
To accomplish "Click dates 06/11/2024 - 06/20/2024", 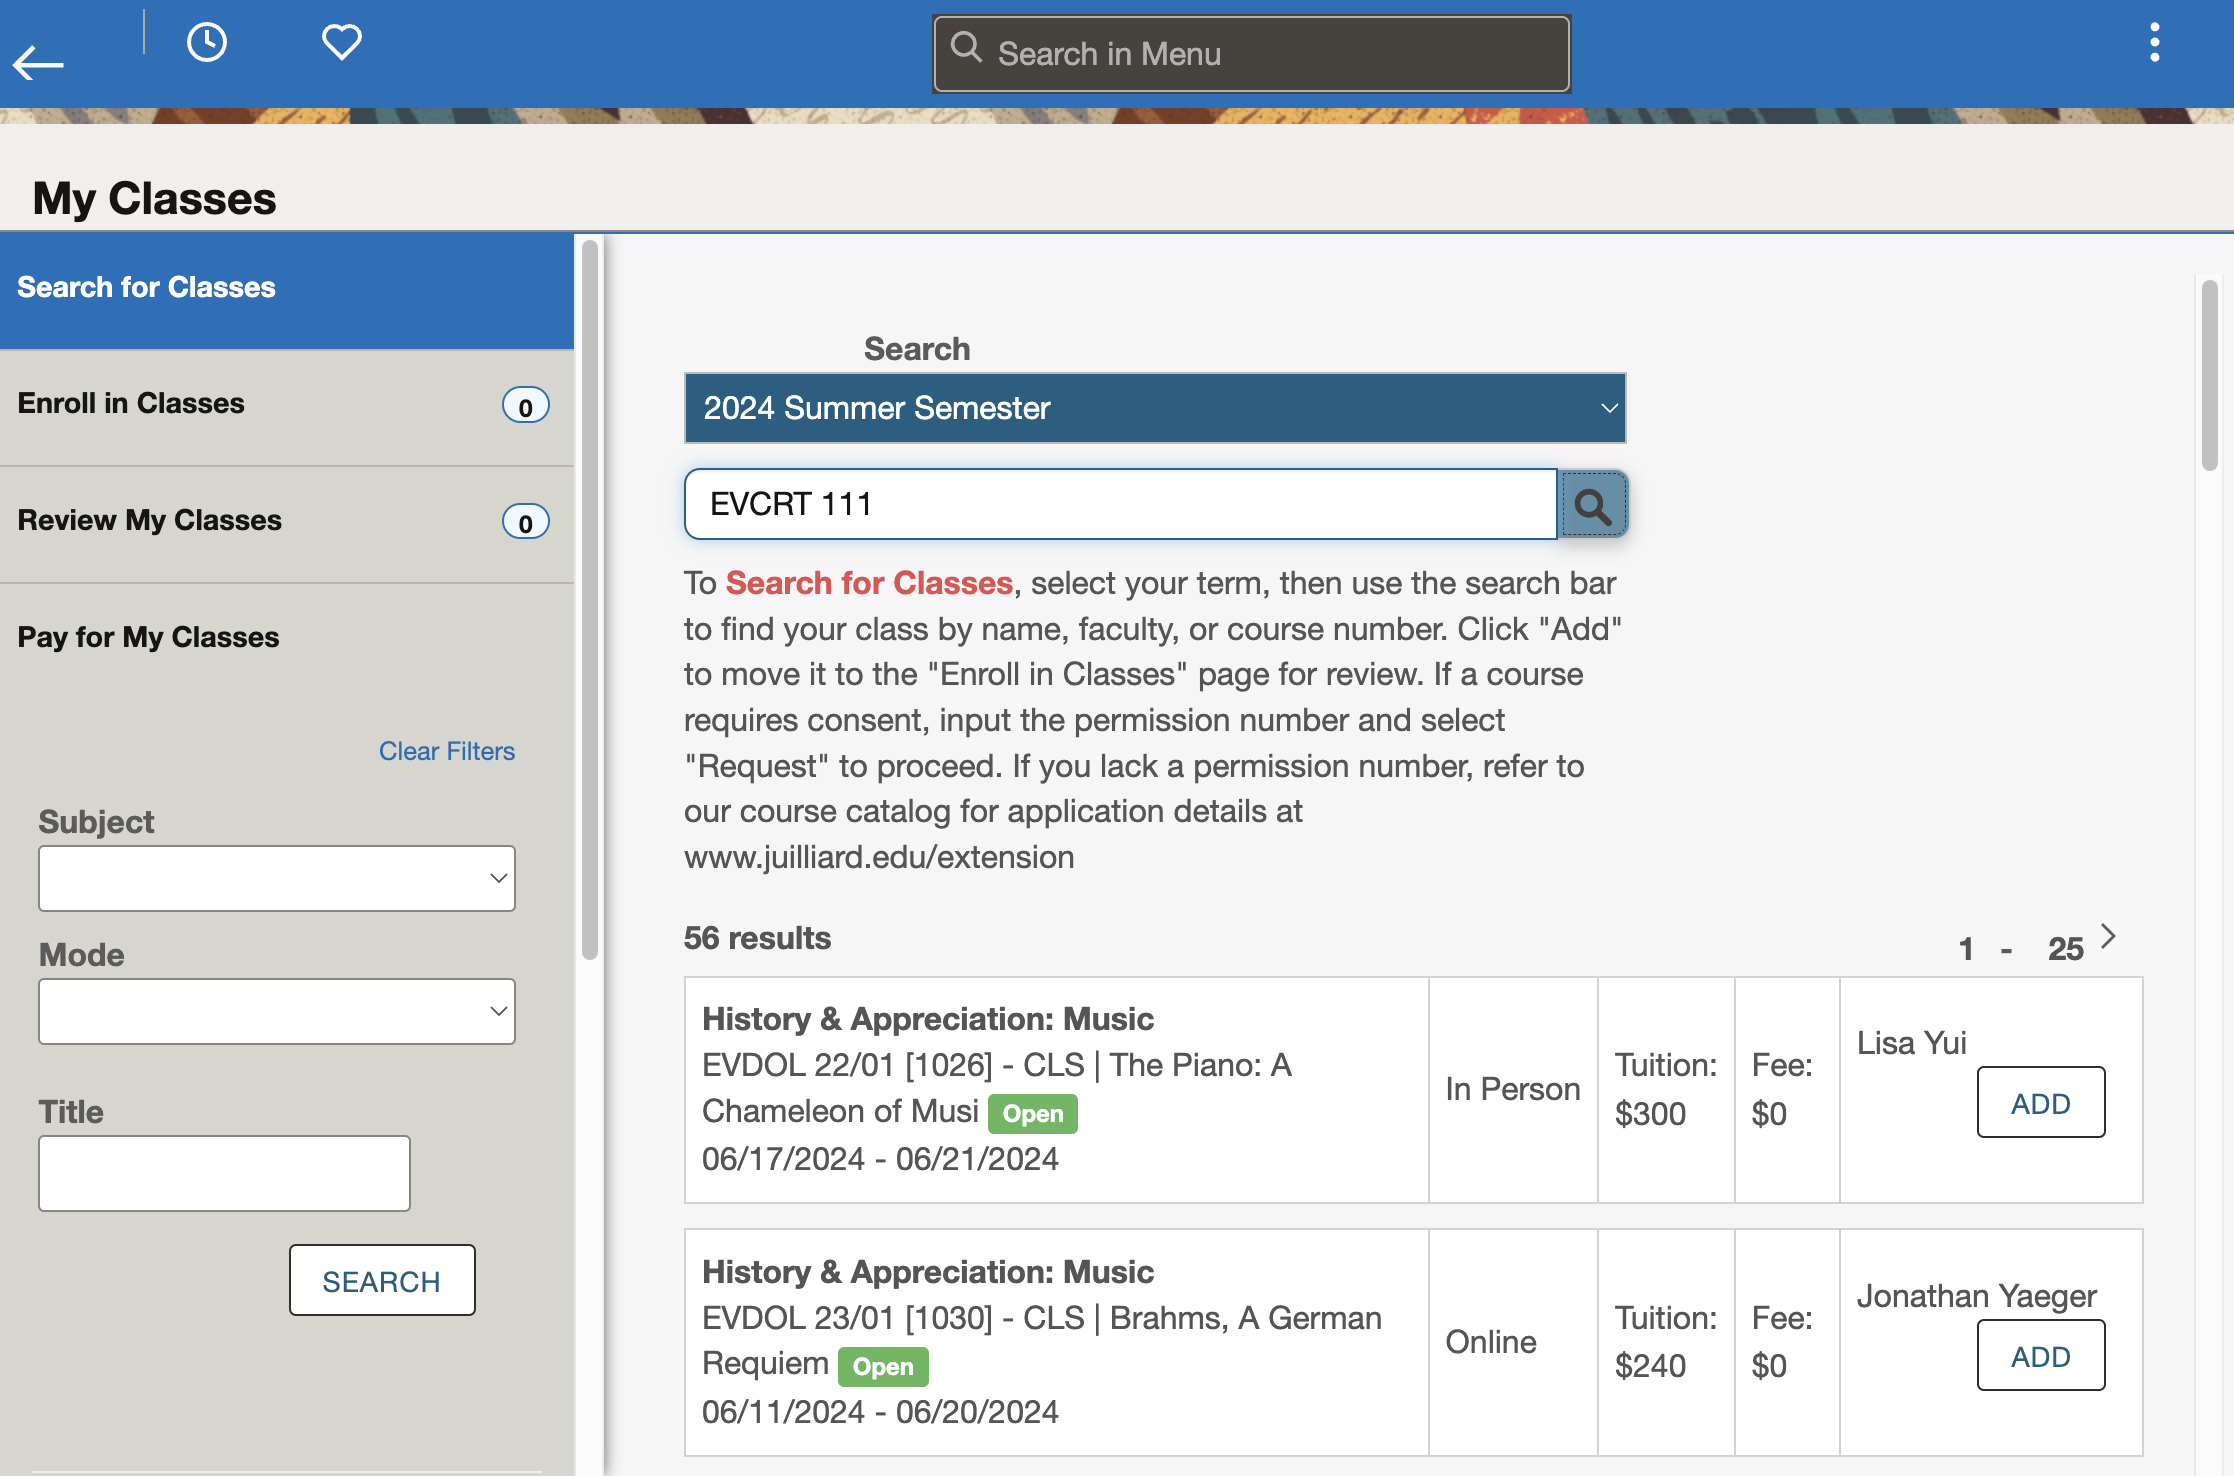I will tap(880, 1412).
